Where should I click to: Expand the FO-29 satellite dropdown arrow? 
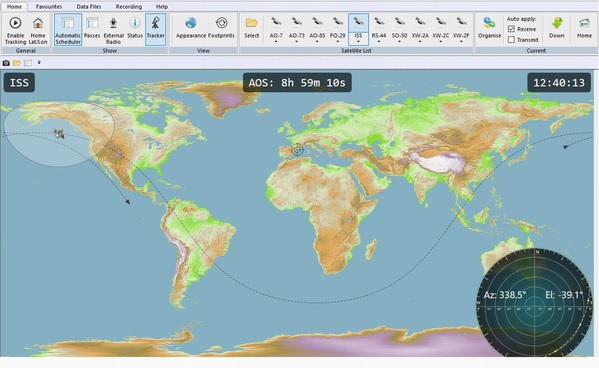pos(337,41)
